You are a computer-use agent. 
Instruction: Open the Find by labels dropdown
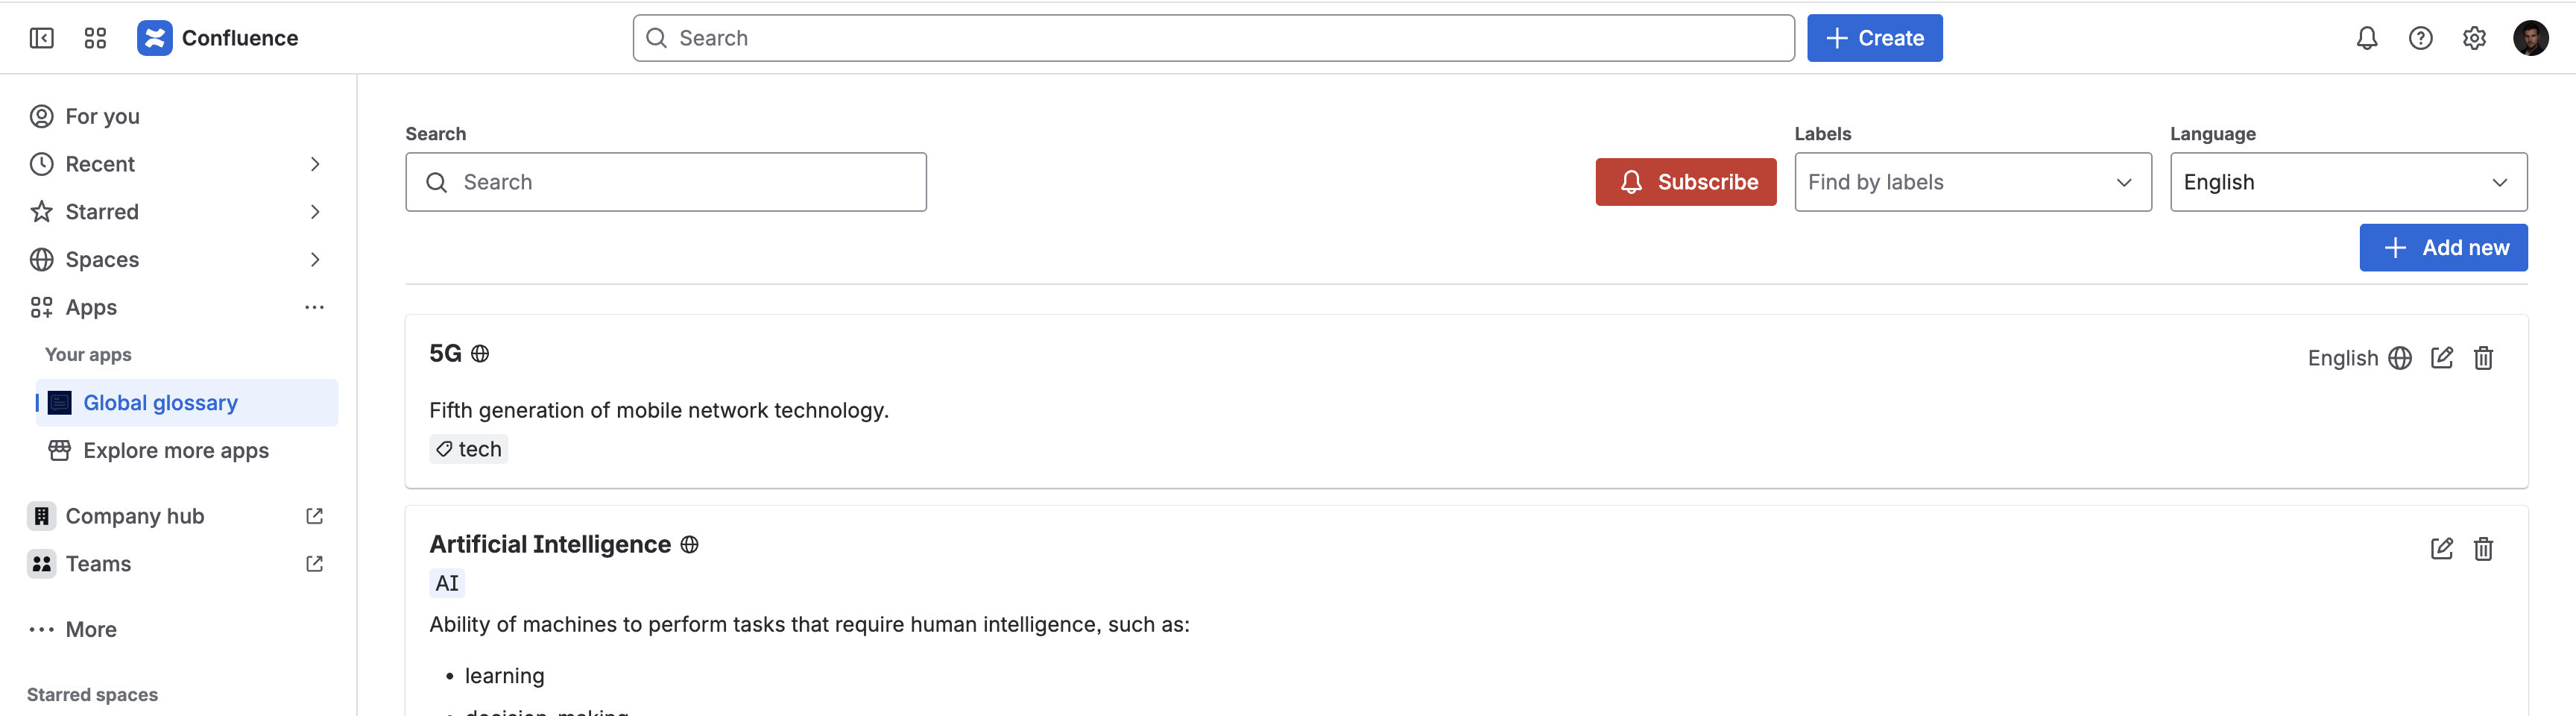(x=1972, y=181)
